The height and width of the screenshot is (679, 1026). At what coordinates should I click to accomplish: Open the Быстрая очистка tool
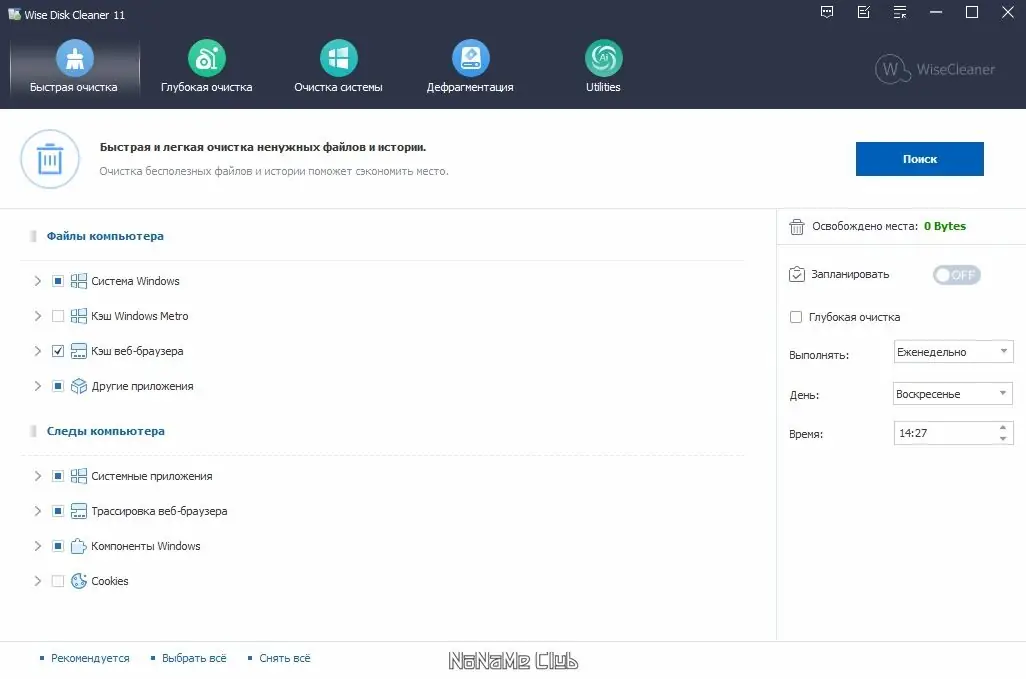73,68
